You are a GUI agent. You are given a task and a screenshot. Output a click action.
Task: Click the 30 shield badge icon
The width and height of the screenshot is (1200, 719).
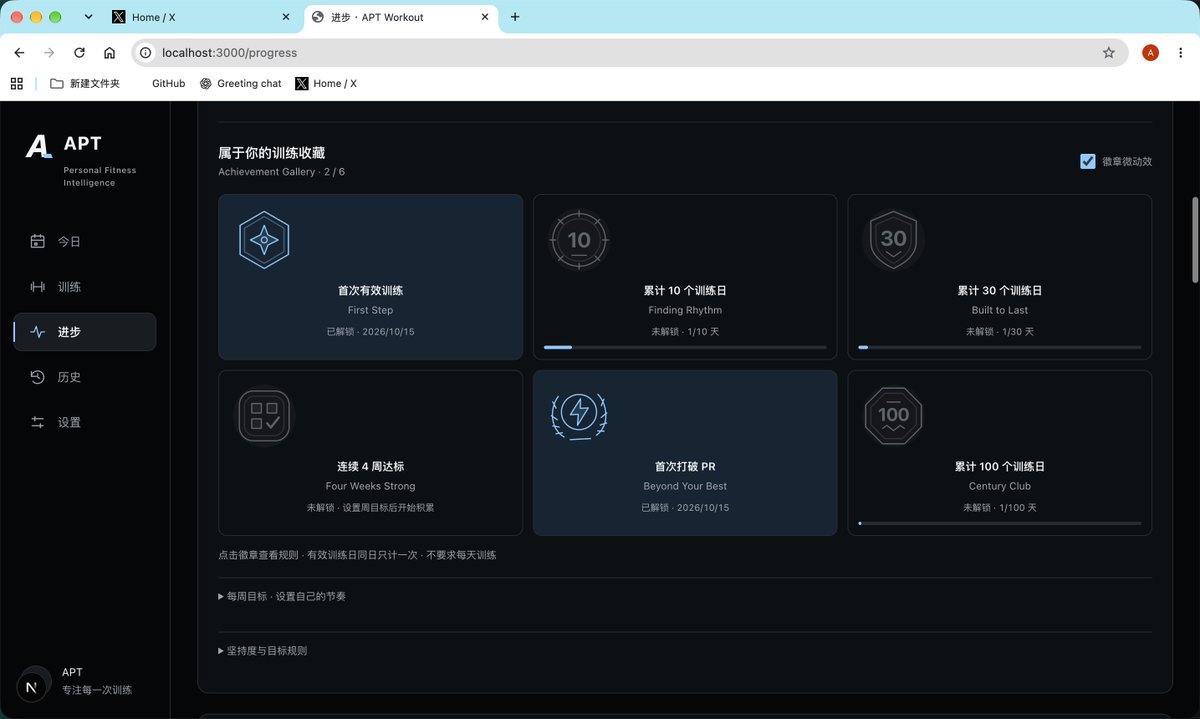tap(893, 240)
